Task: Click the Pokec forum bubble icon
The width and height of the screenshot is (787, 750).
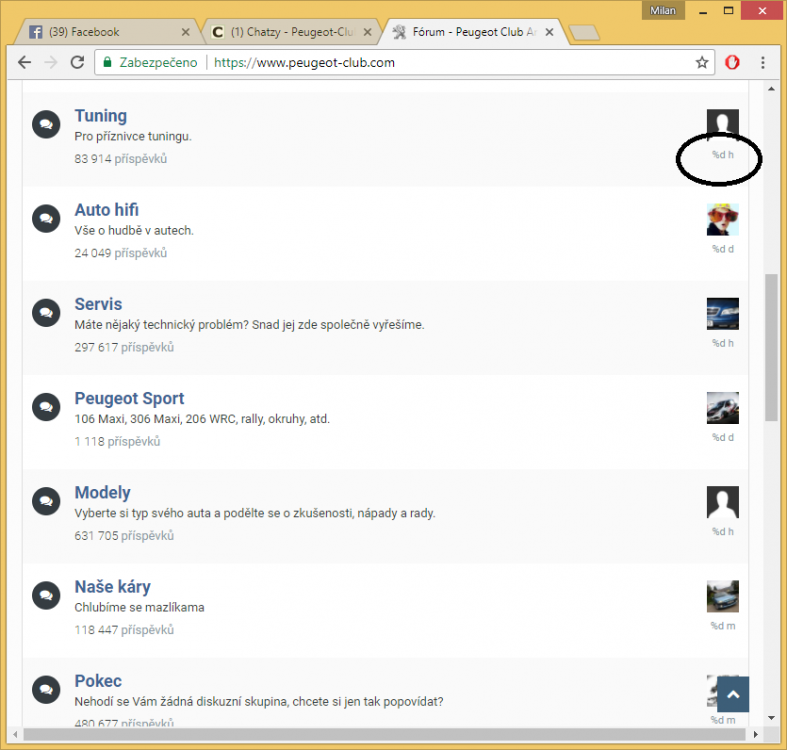Action: click(x=46, y=690)
